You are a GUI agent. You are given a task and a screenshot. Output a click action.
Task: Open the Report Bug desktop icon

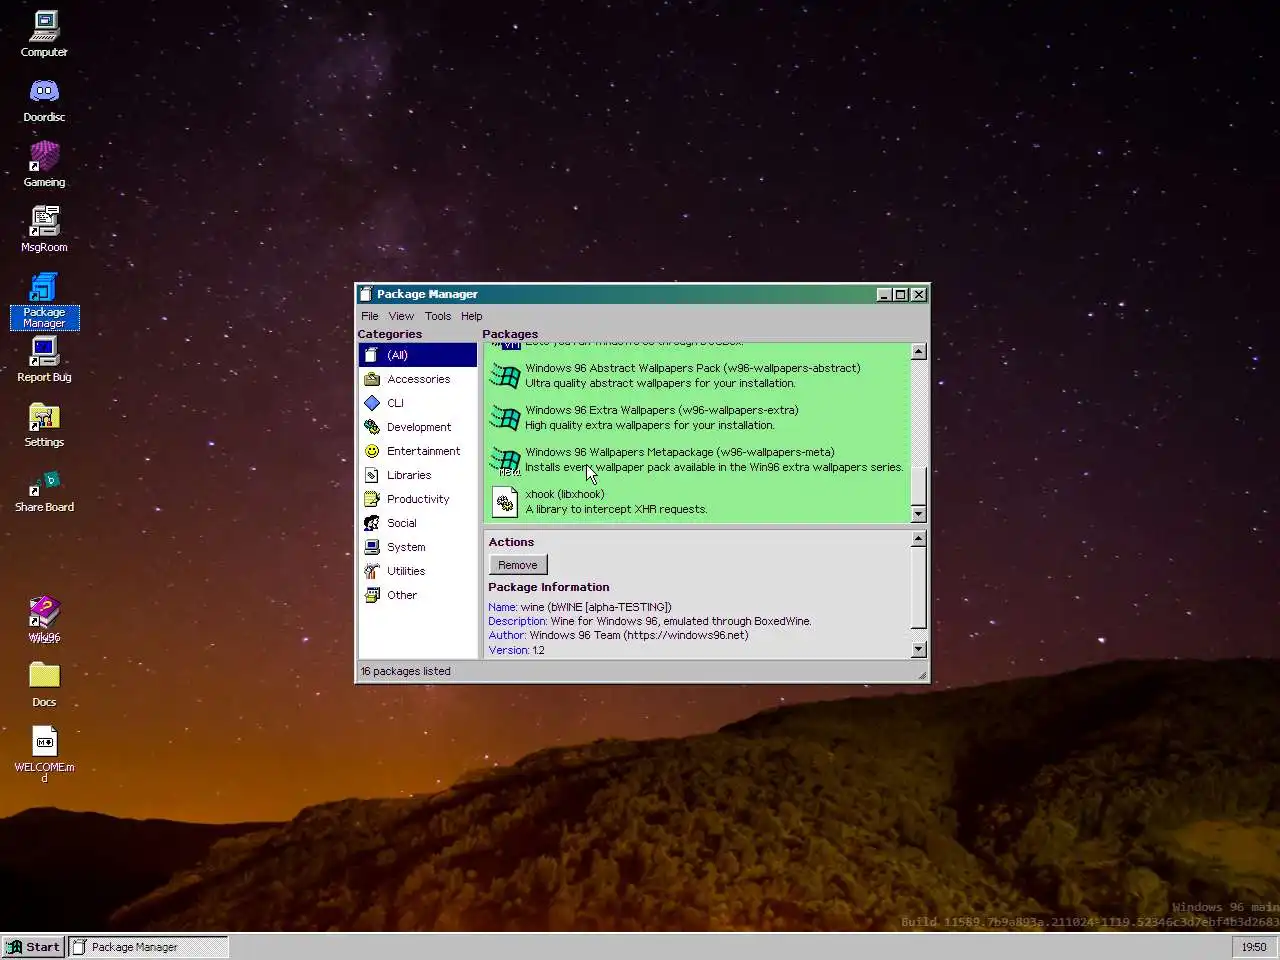(44, 359)
